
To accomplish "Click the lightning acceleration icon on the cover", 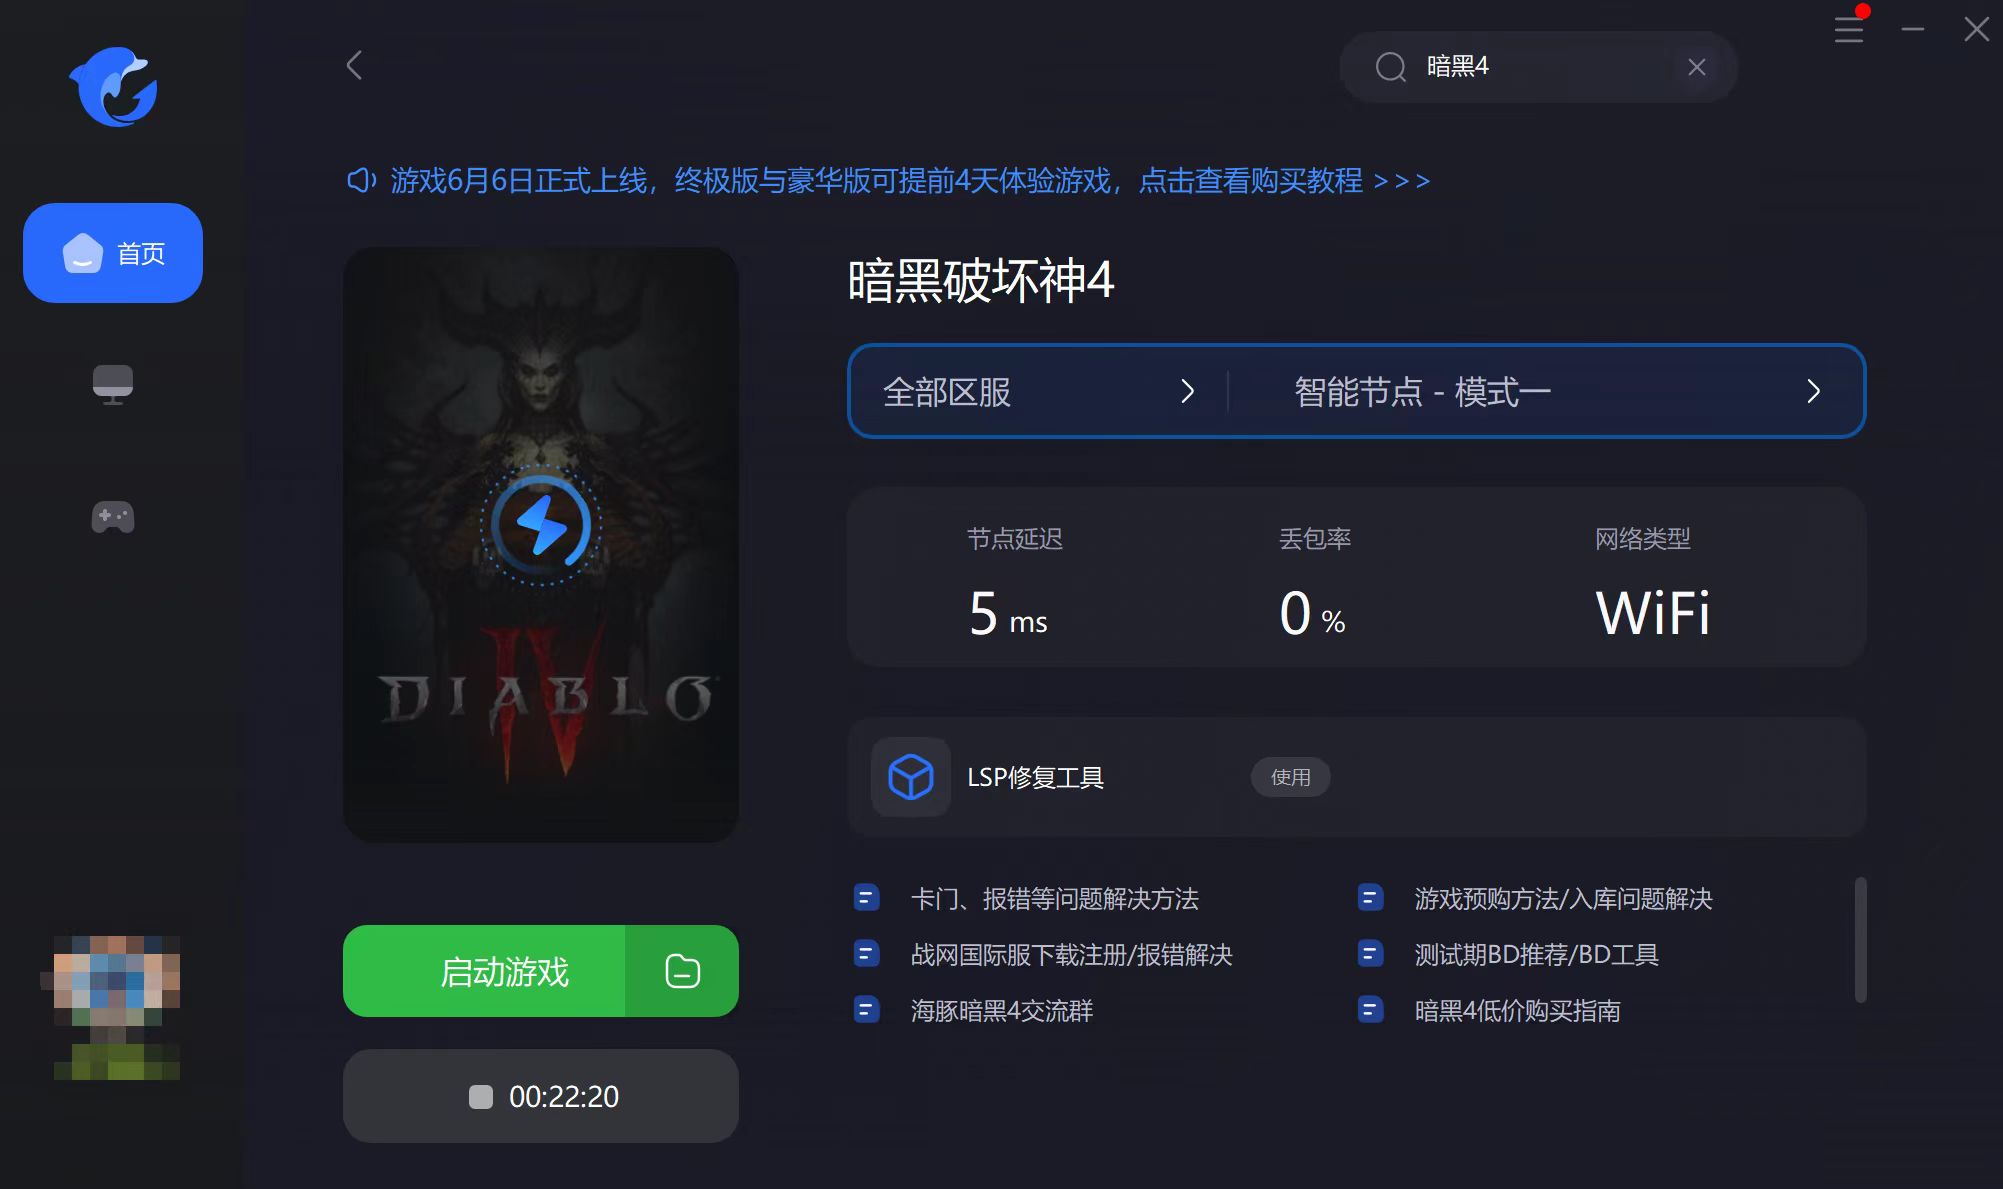I will (541, 524).
